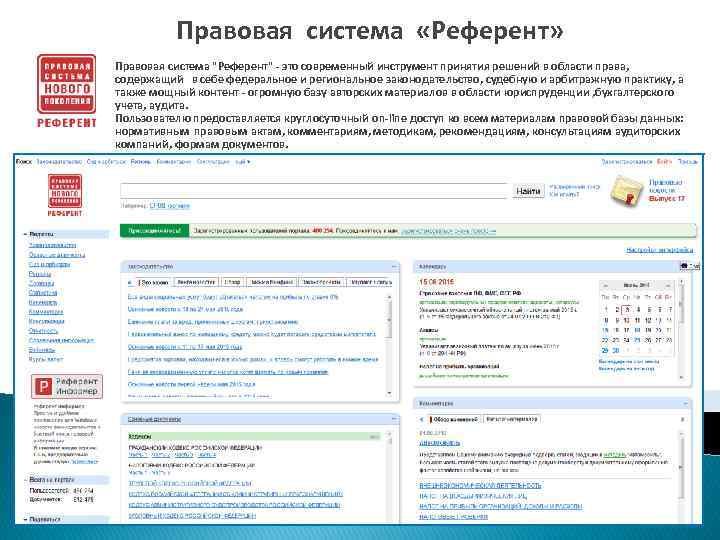The height and width of the screenshot is (540, 720).
Task: Collapse the Всего на портале sidebar section
Action: click(25, 479)
